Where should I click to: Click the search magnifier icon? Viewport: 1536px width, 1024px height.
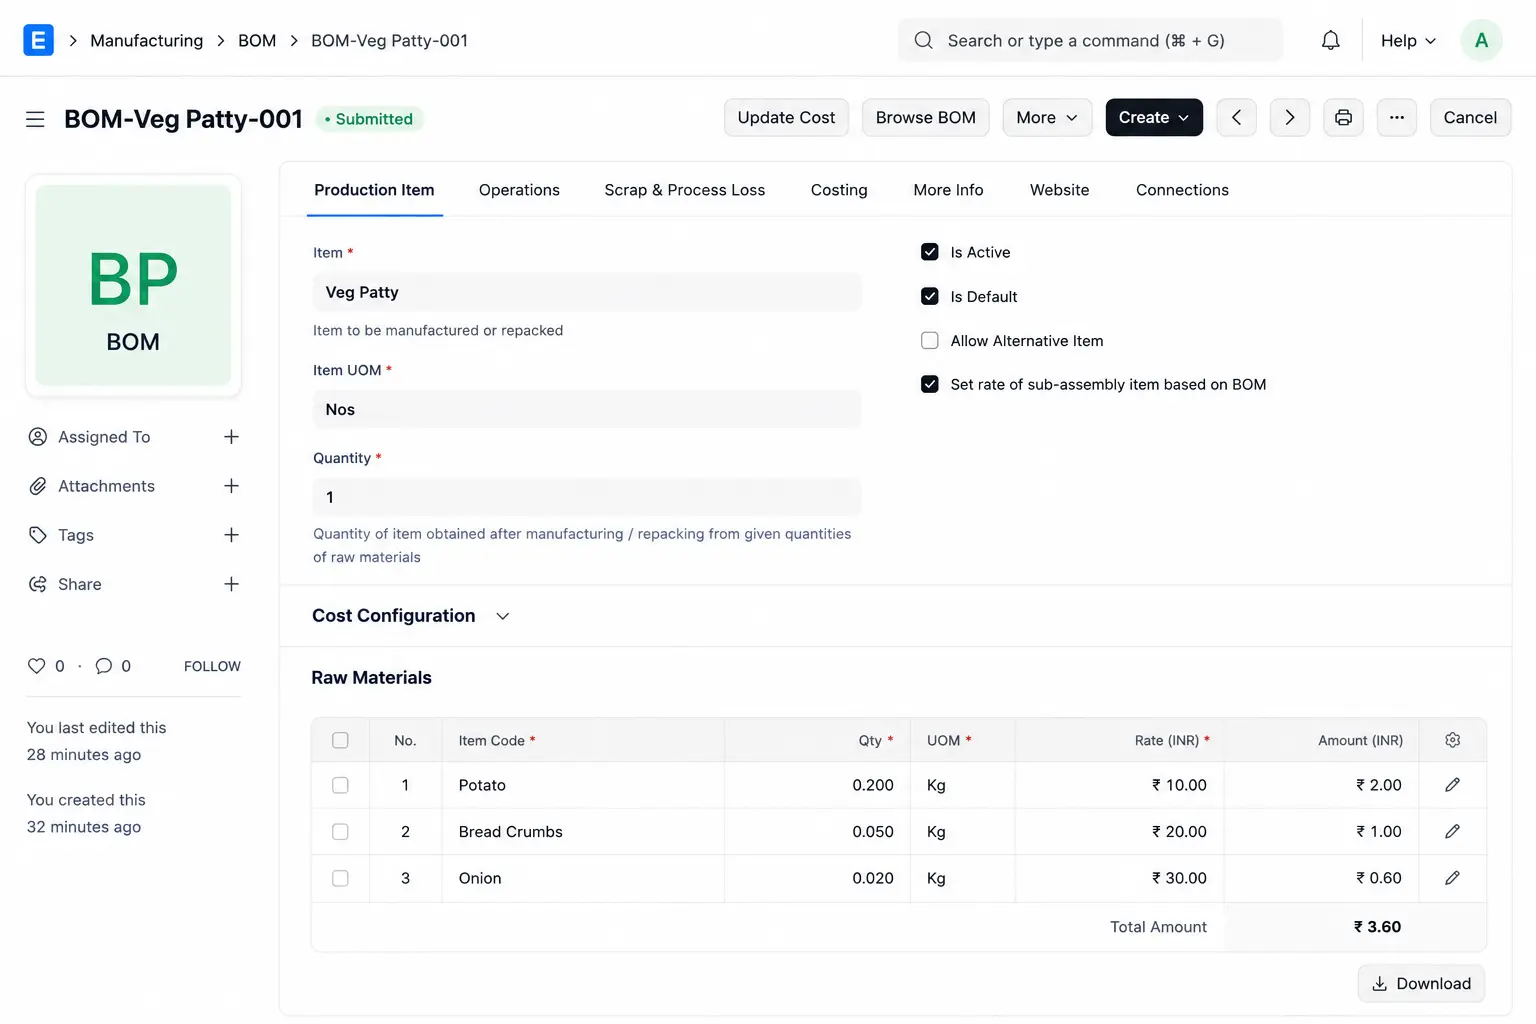[924, 40]
